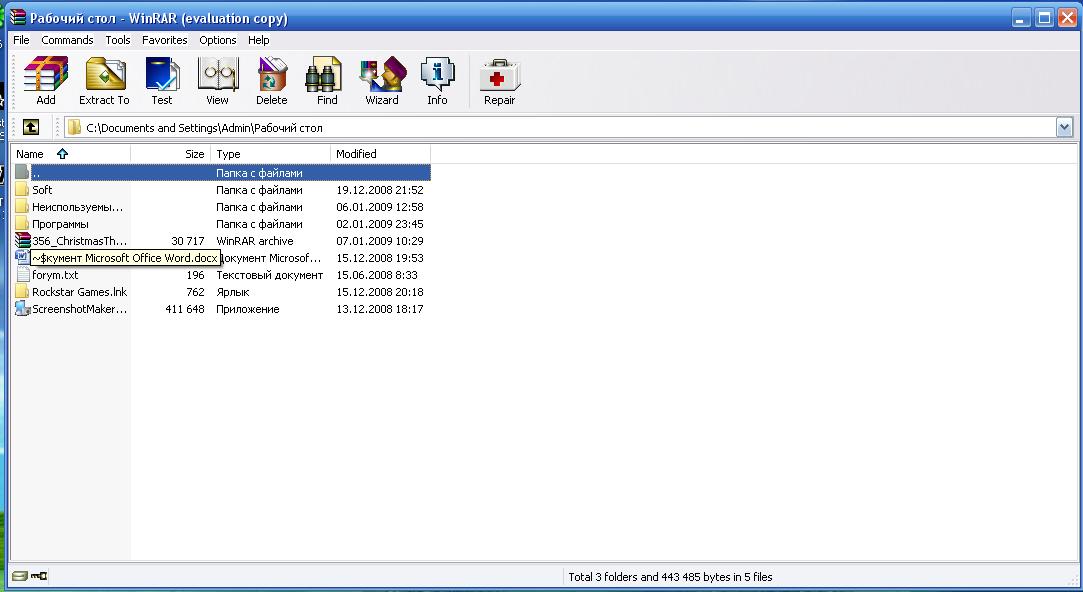Click the password key icon in status bar
The height and width of the screenshot is (592, 1083).
[x=39, y=575]
